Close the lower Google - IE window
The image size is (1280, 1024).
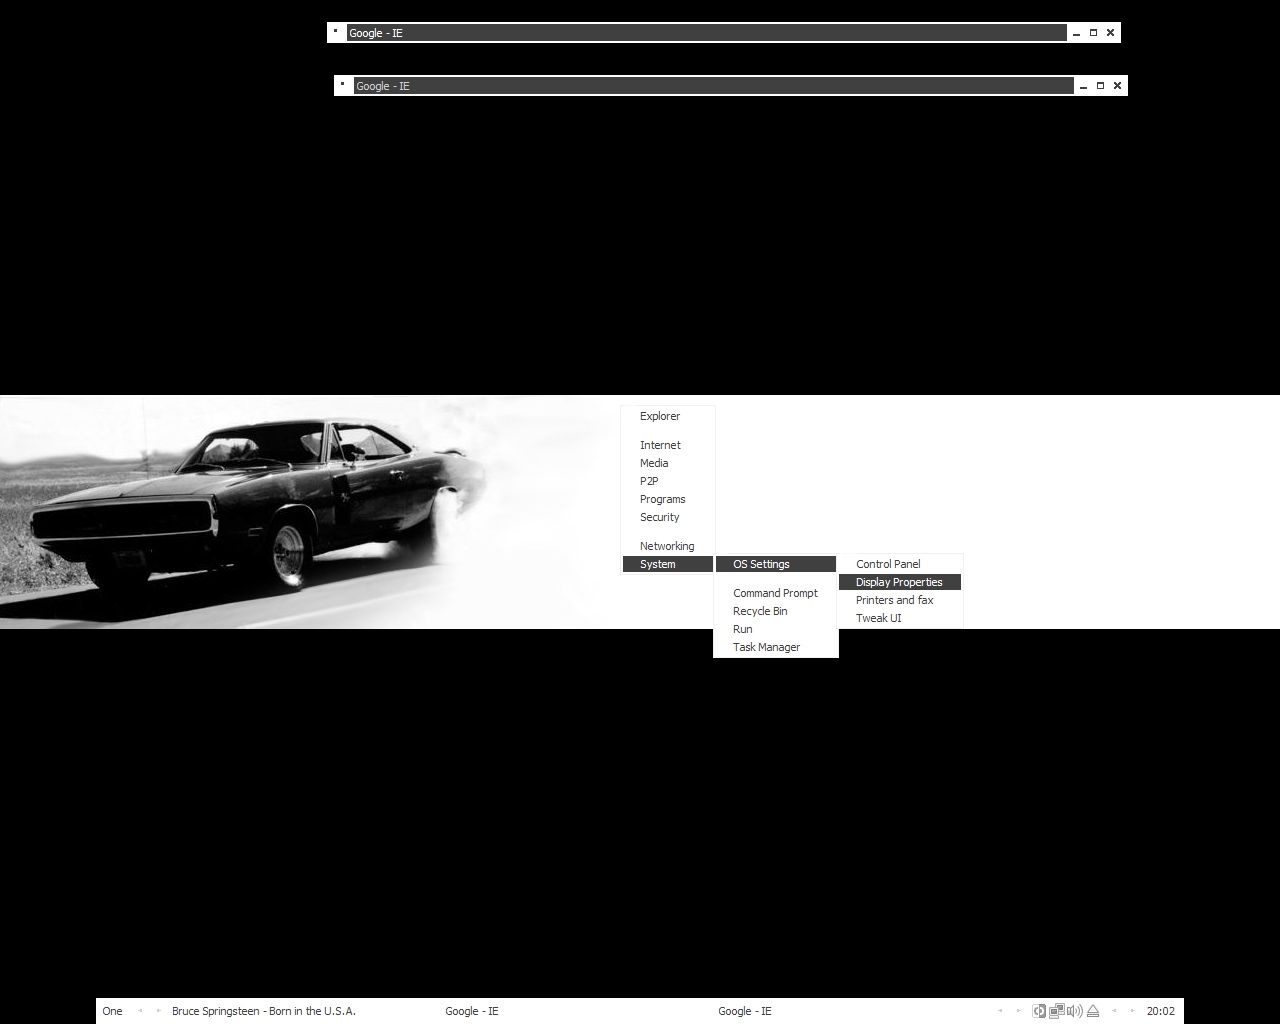[1117, 86]
